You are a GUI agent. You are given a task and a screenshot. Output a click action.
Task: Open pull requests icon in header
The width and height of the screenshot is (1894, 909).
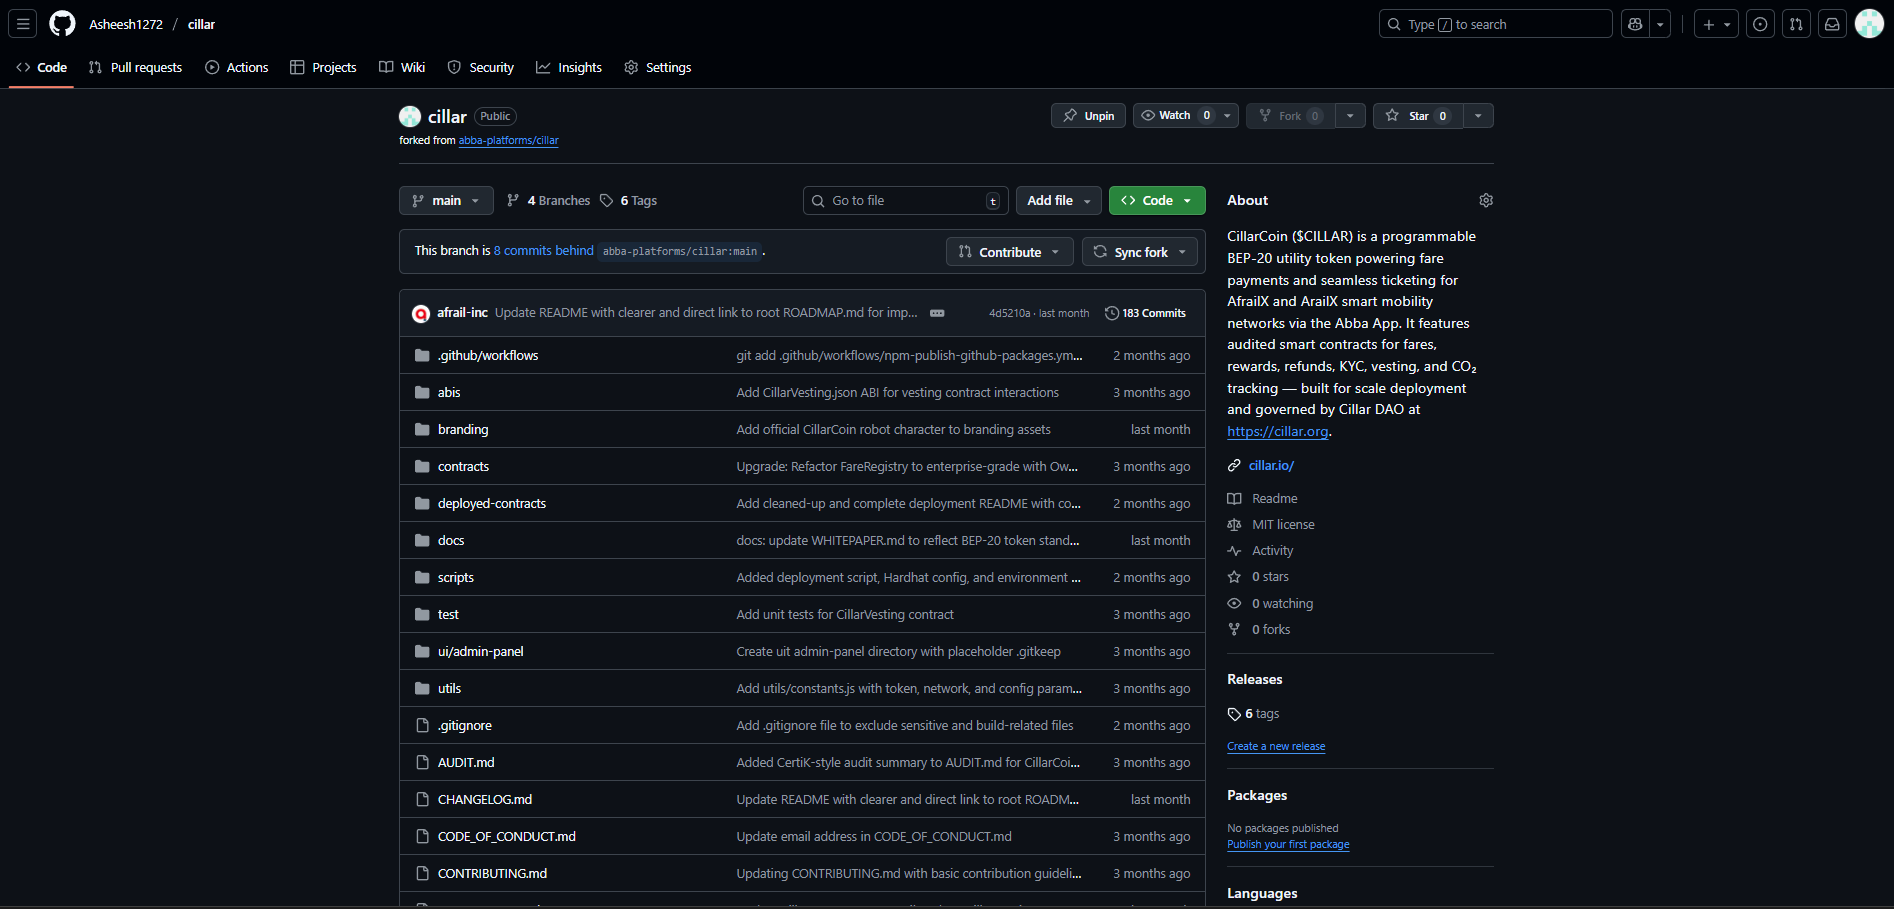pos(1796,24)
